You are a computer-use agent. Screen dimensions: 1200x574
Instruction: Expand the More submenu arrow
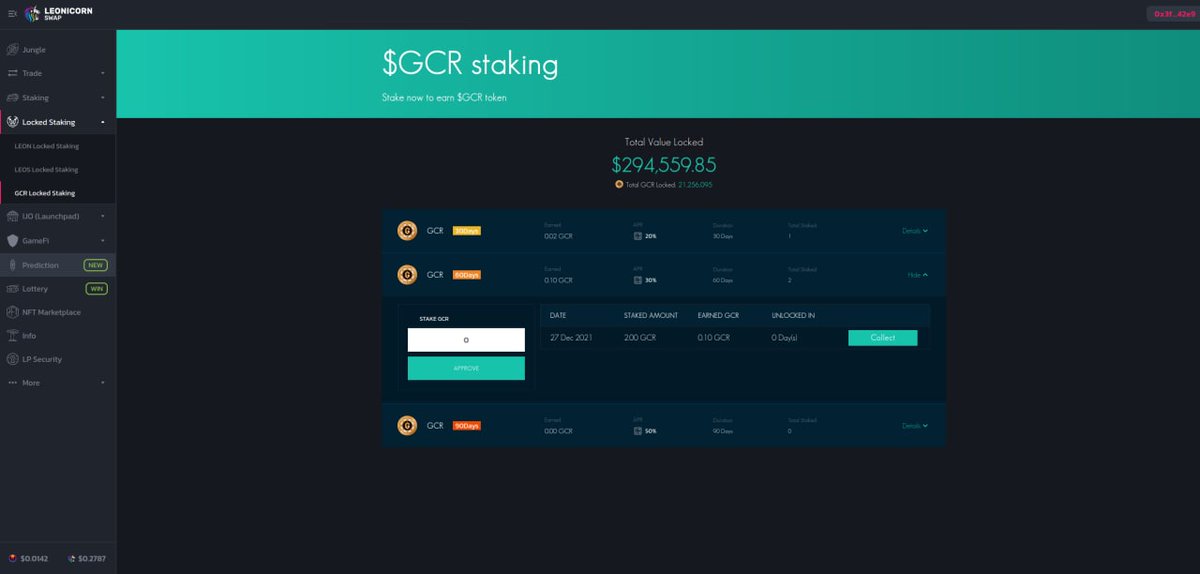[x=103, y=383]
